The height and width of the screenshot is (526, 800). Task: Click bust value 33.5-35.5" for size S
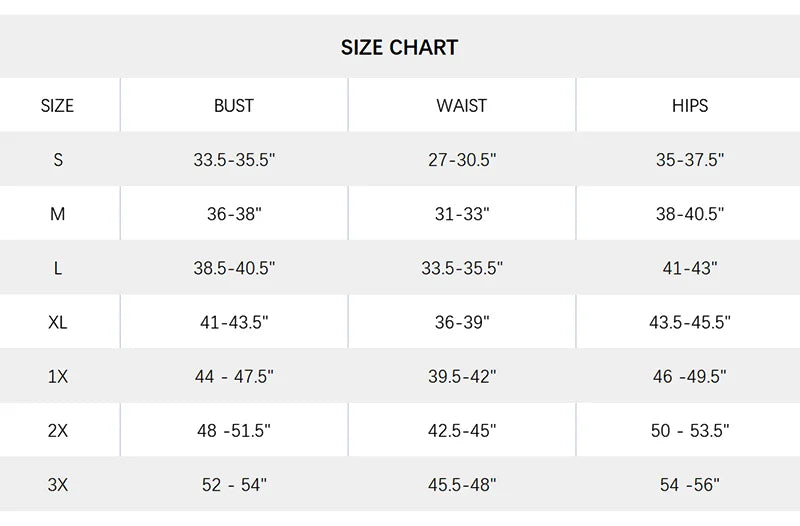click(233, 159)
